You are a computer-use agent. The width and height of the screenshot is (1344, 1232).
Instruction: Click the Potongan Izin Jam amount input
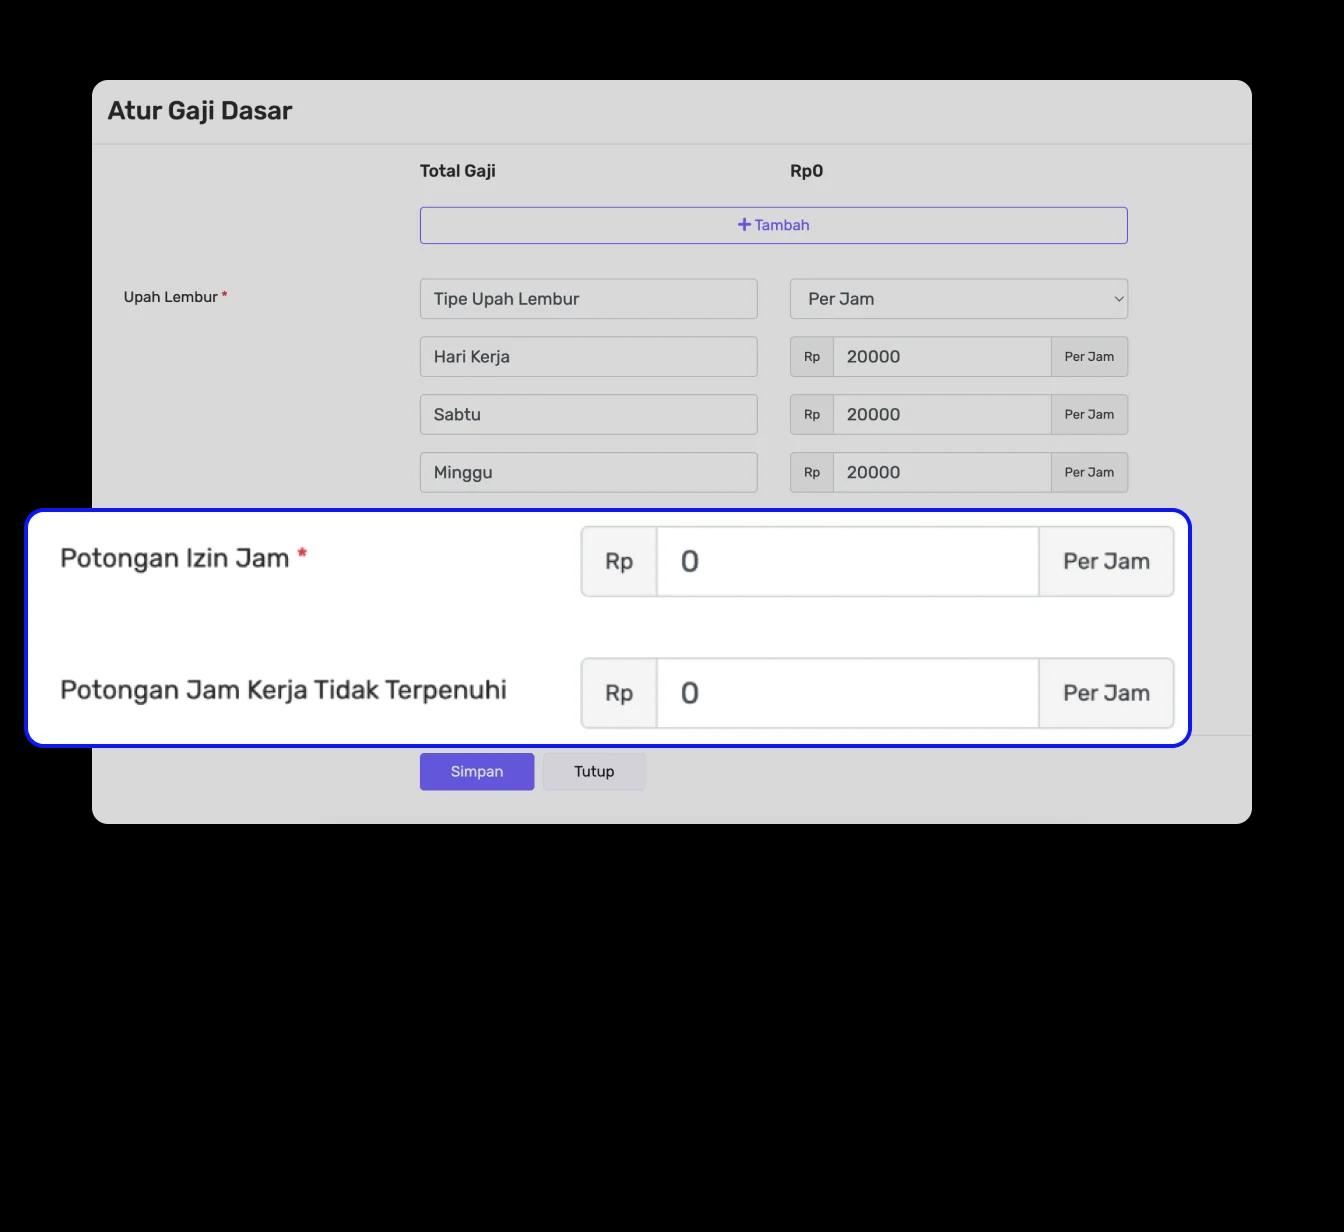point(846,562)
